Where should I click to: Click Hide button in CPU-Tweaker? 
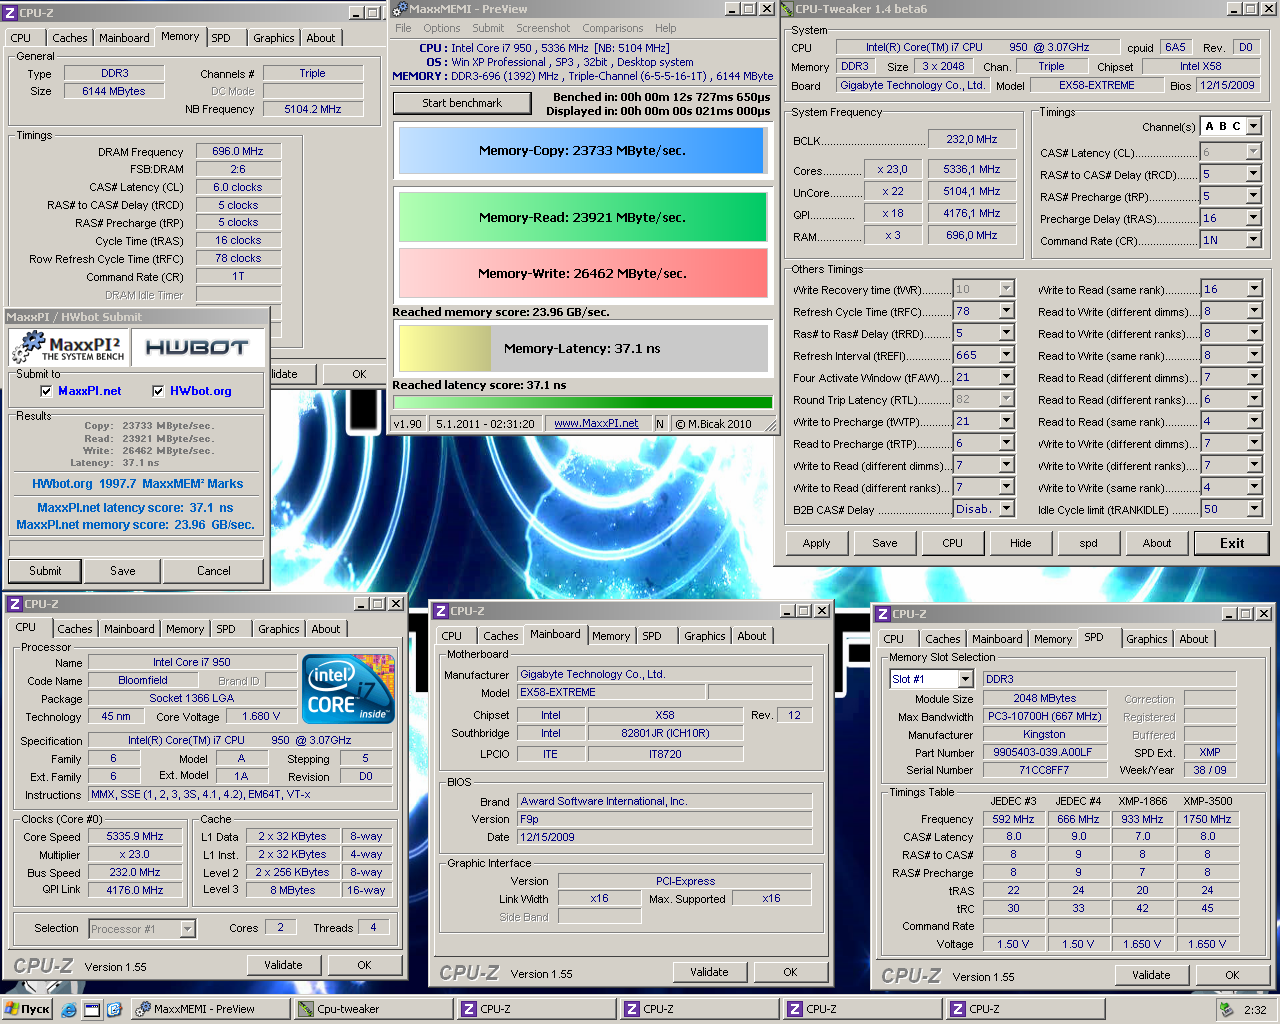coord(1020,543)
